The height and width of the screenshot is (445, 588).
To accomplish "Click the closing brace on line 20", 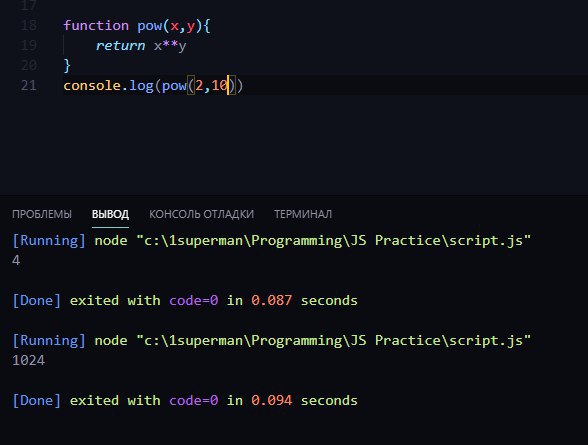I will (x=67, y=66).
